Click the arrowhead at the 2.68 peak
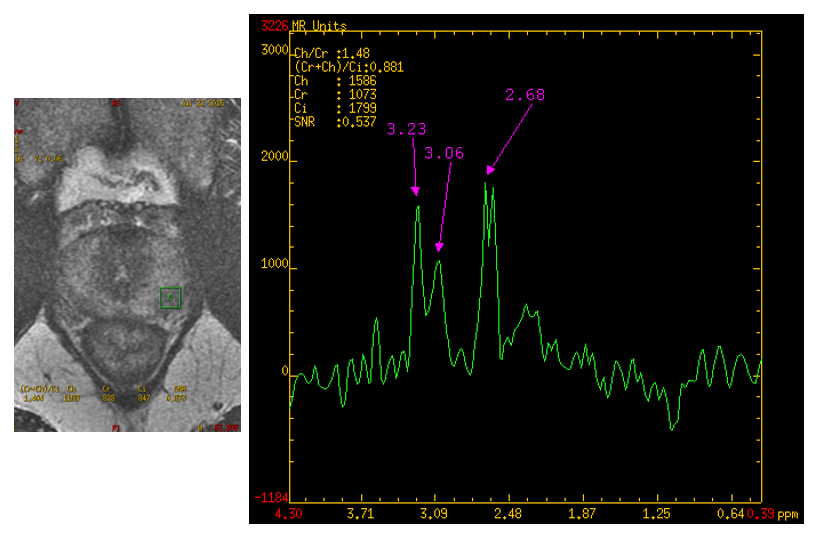The width and height of the screenshot is (818, 540). tap(489, 170)
